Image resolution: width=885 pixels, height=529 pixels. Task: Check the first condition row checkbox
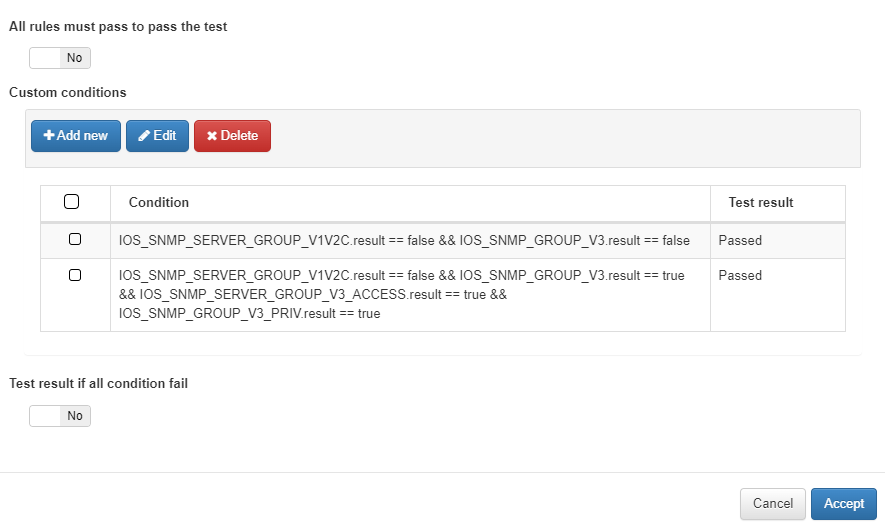pyautogui.click(x=75, y=239)
